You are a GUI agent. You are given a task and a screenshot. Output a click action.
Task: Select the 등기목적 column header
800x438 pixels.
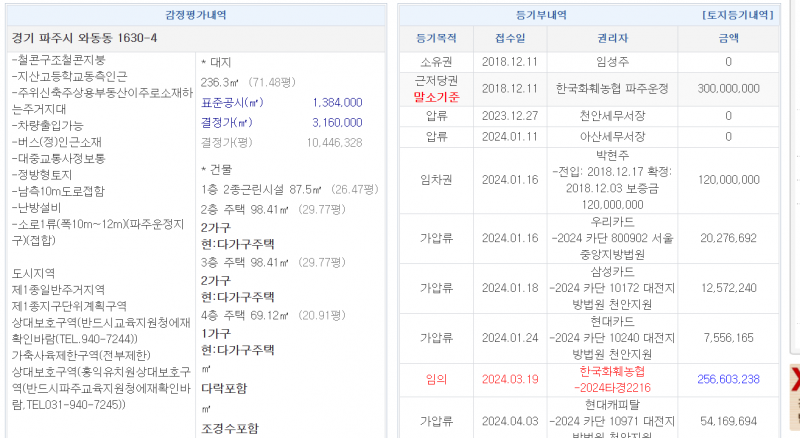435,38
